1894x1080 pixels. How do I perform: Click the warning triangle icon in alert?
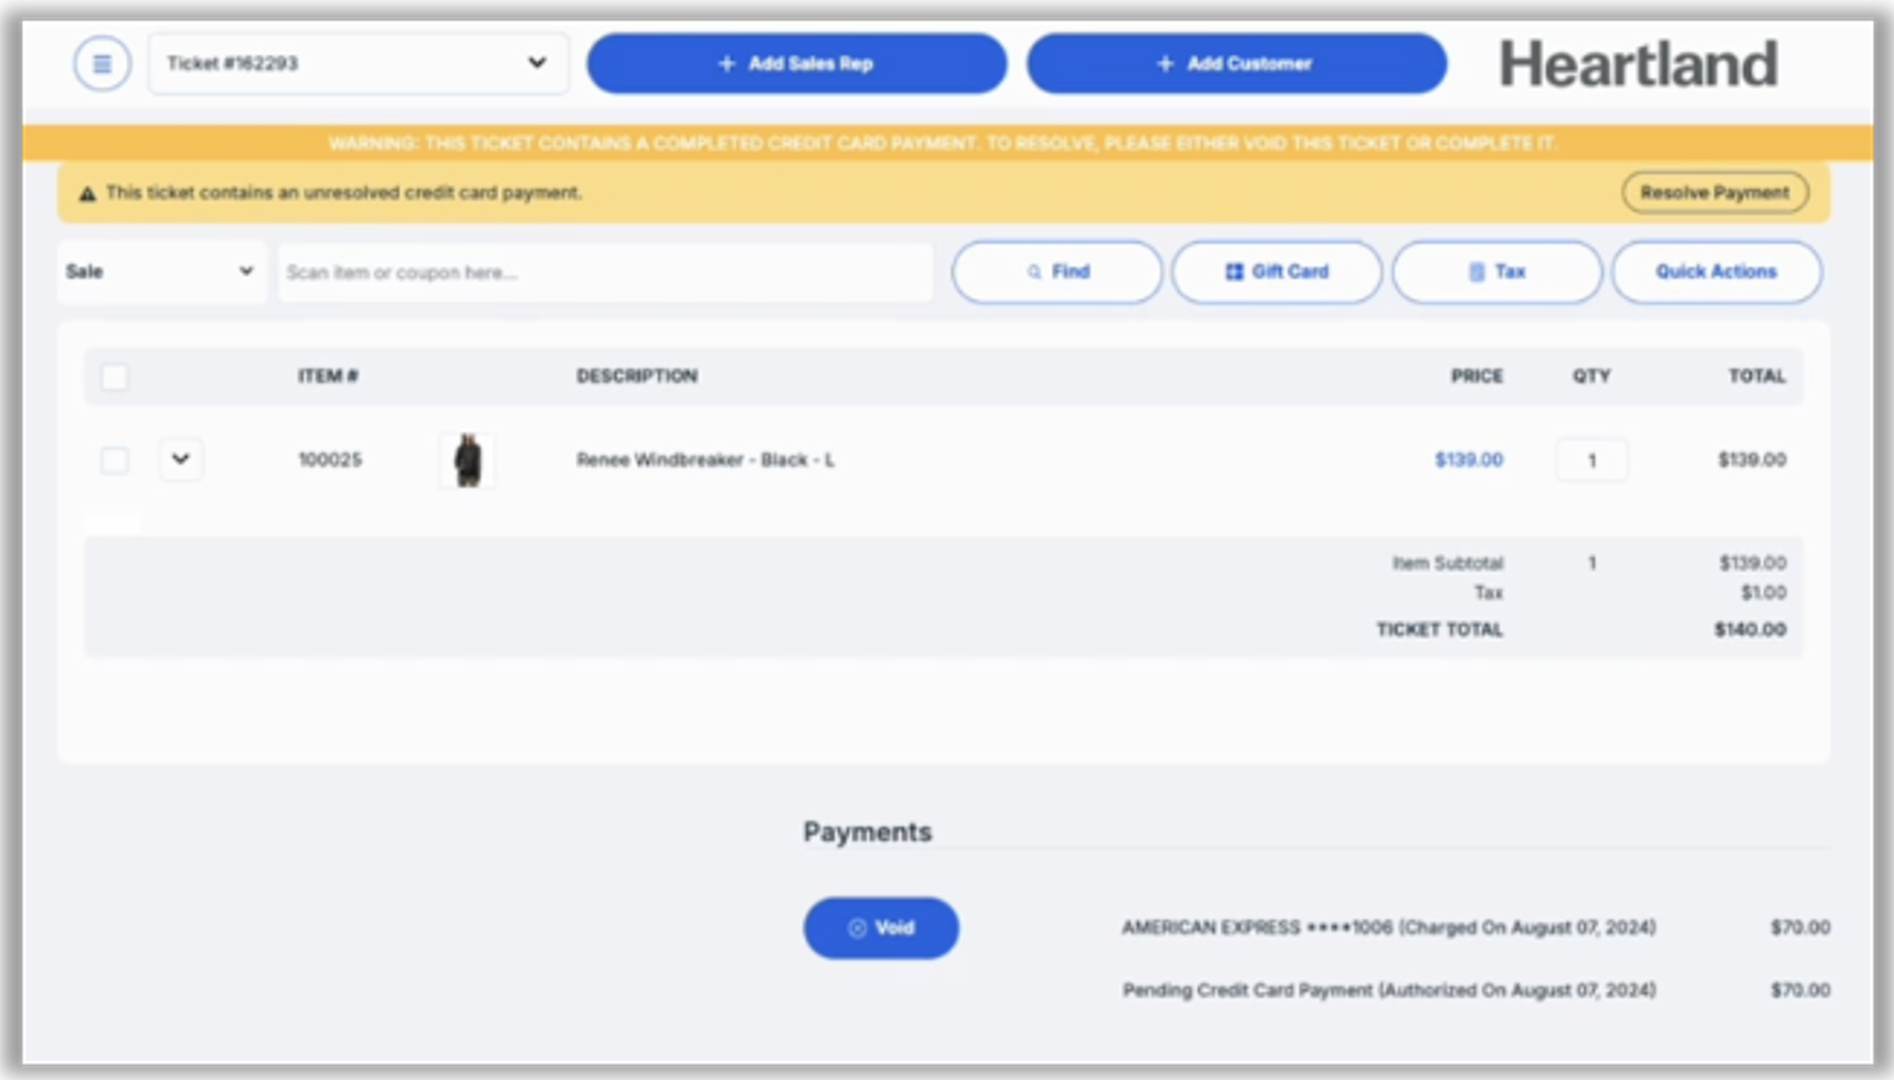point(88,194)
